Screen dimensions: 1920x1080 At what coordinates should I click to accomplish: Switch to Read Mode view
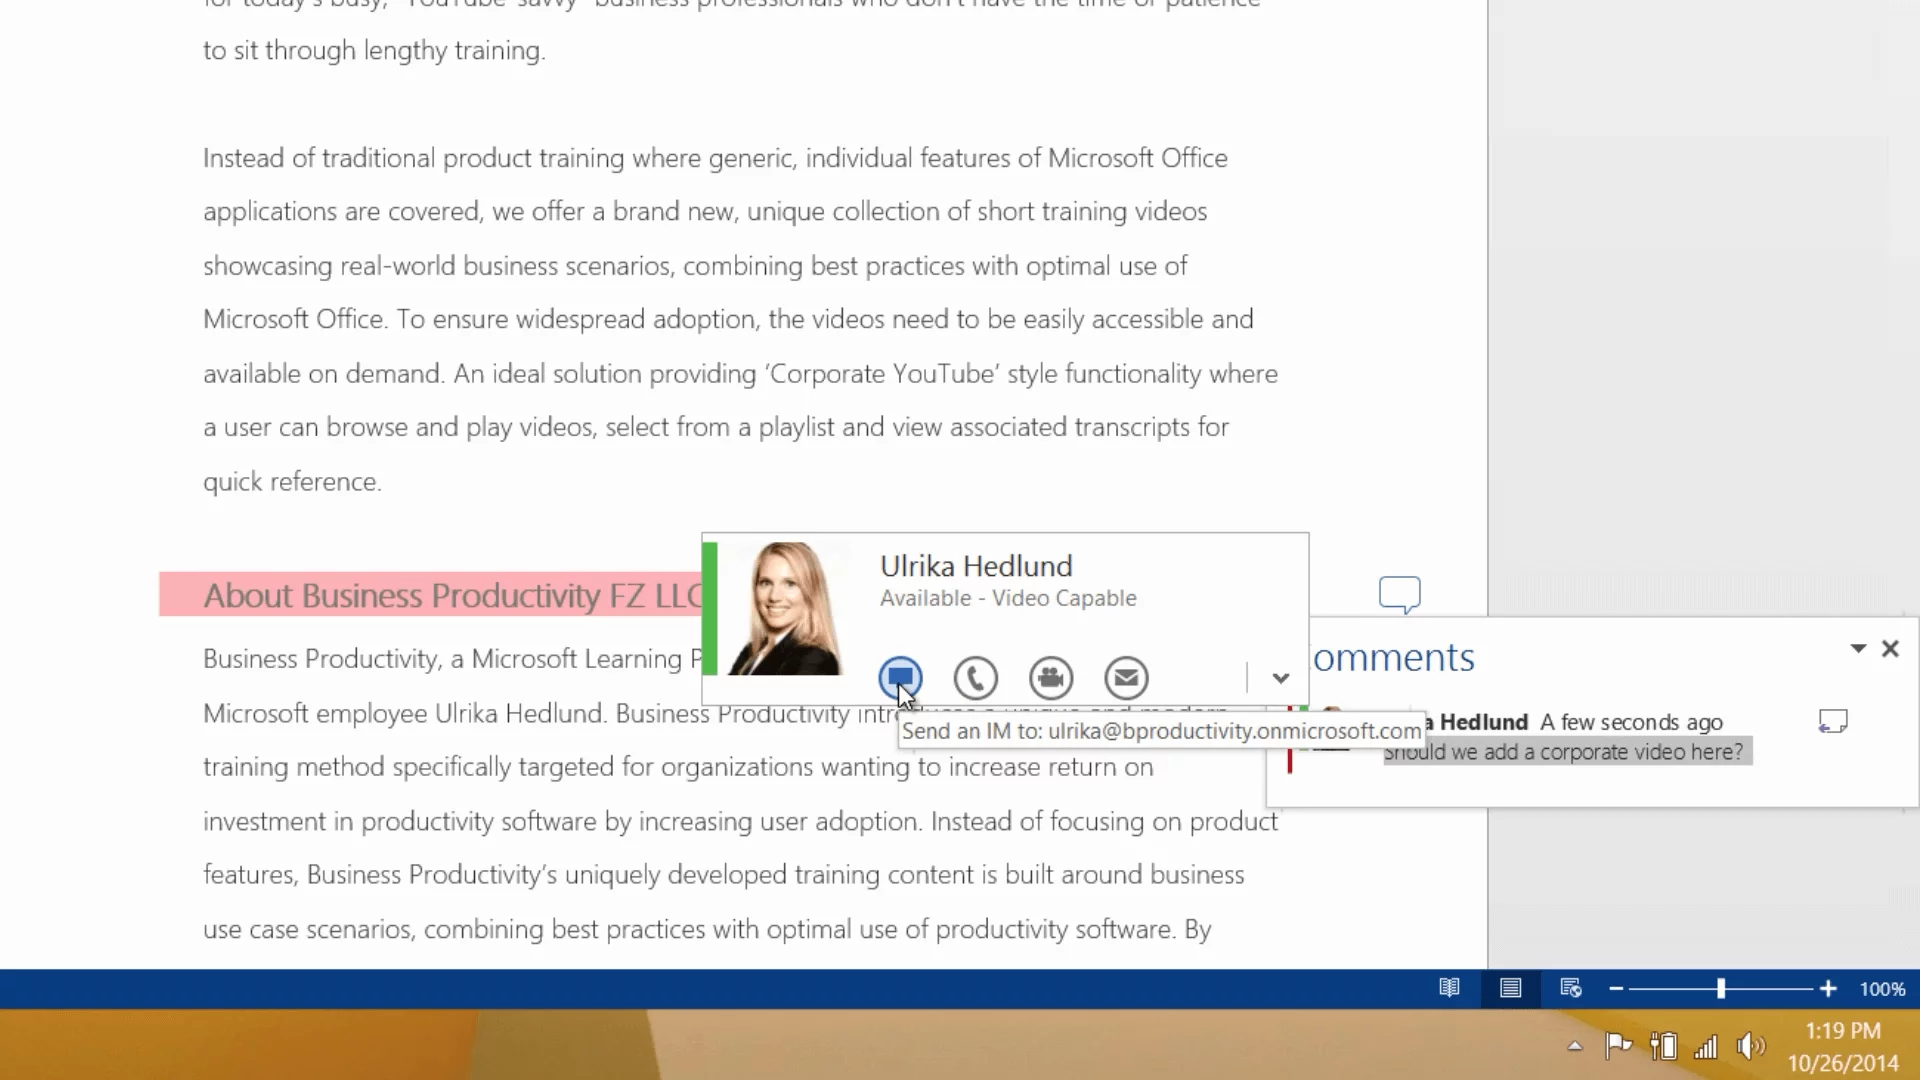(1449, 988)
